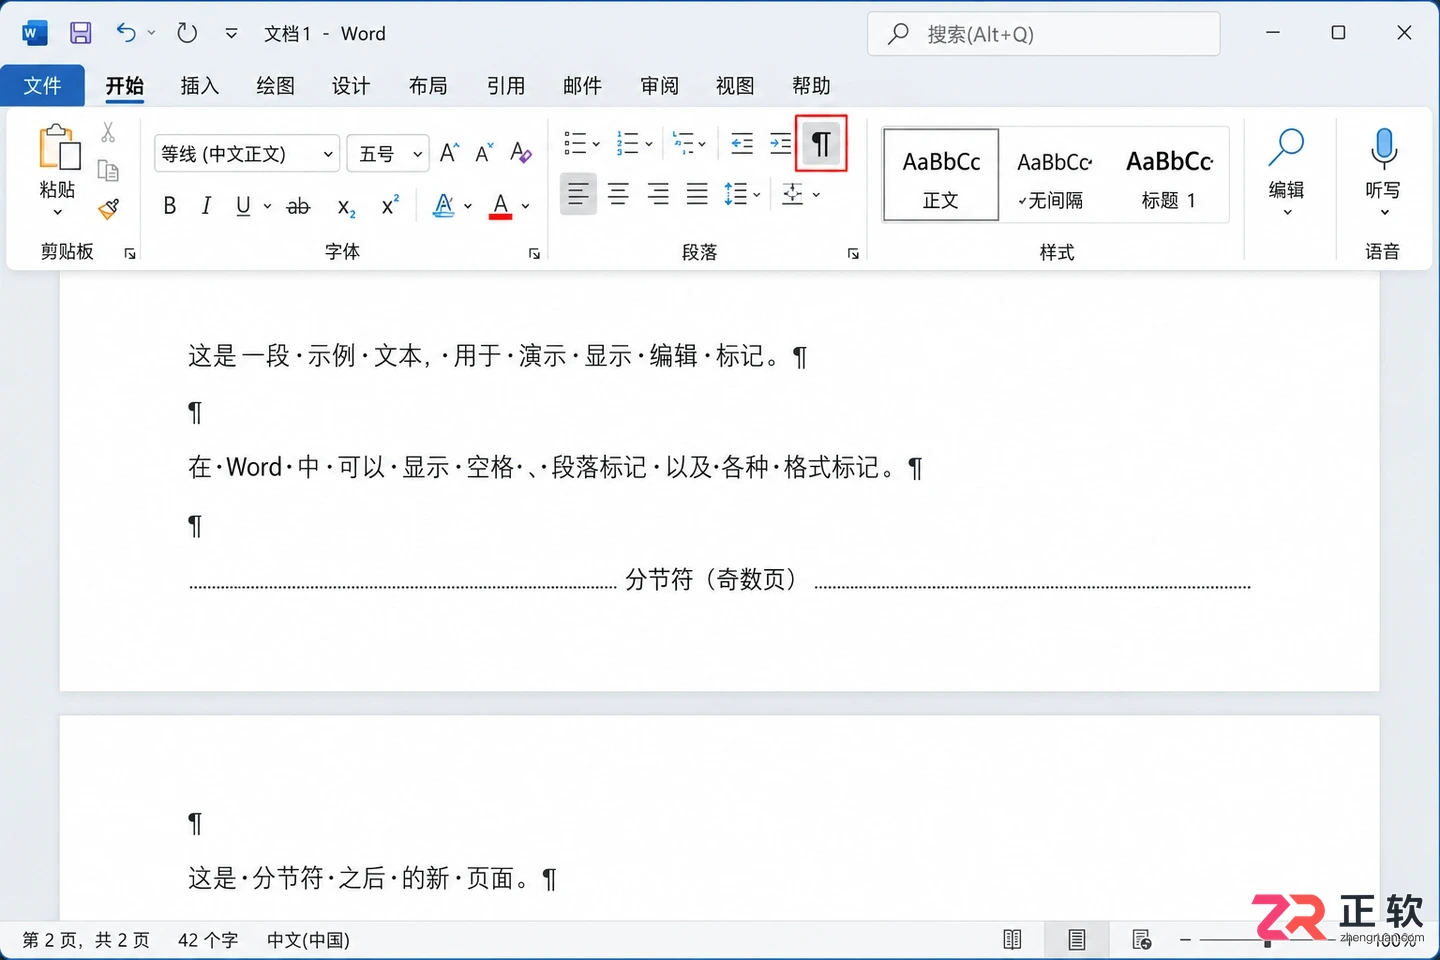Decrease font size with smaller A
Image resolution: width=1440 pixels, height=960 pixels.
484,153
